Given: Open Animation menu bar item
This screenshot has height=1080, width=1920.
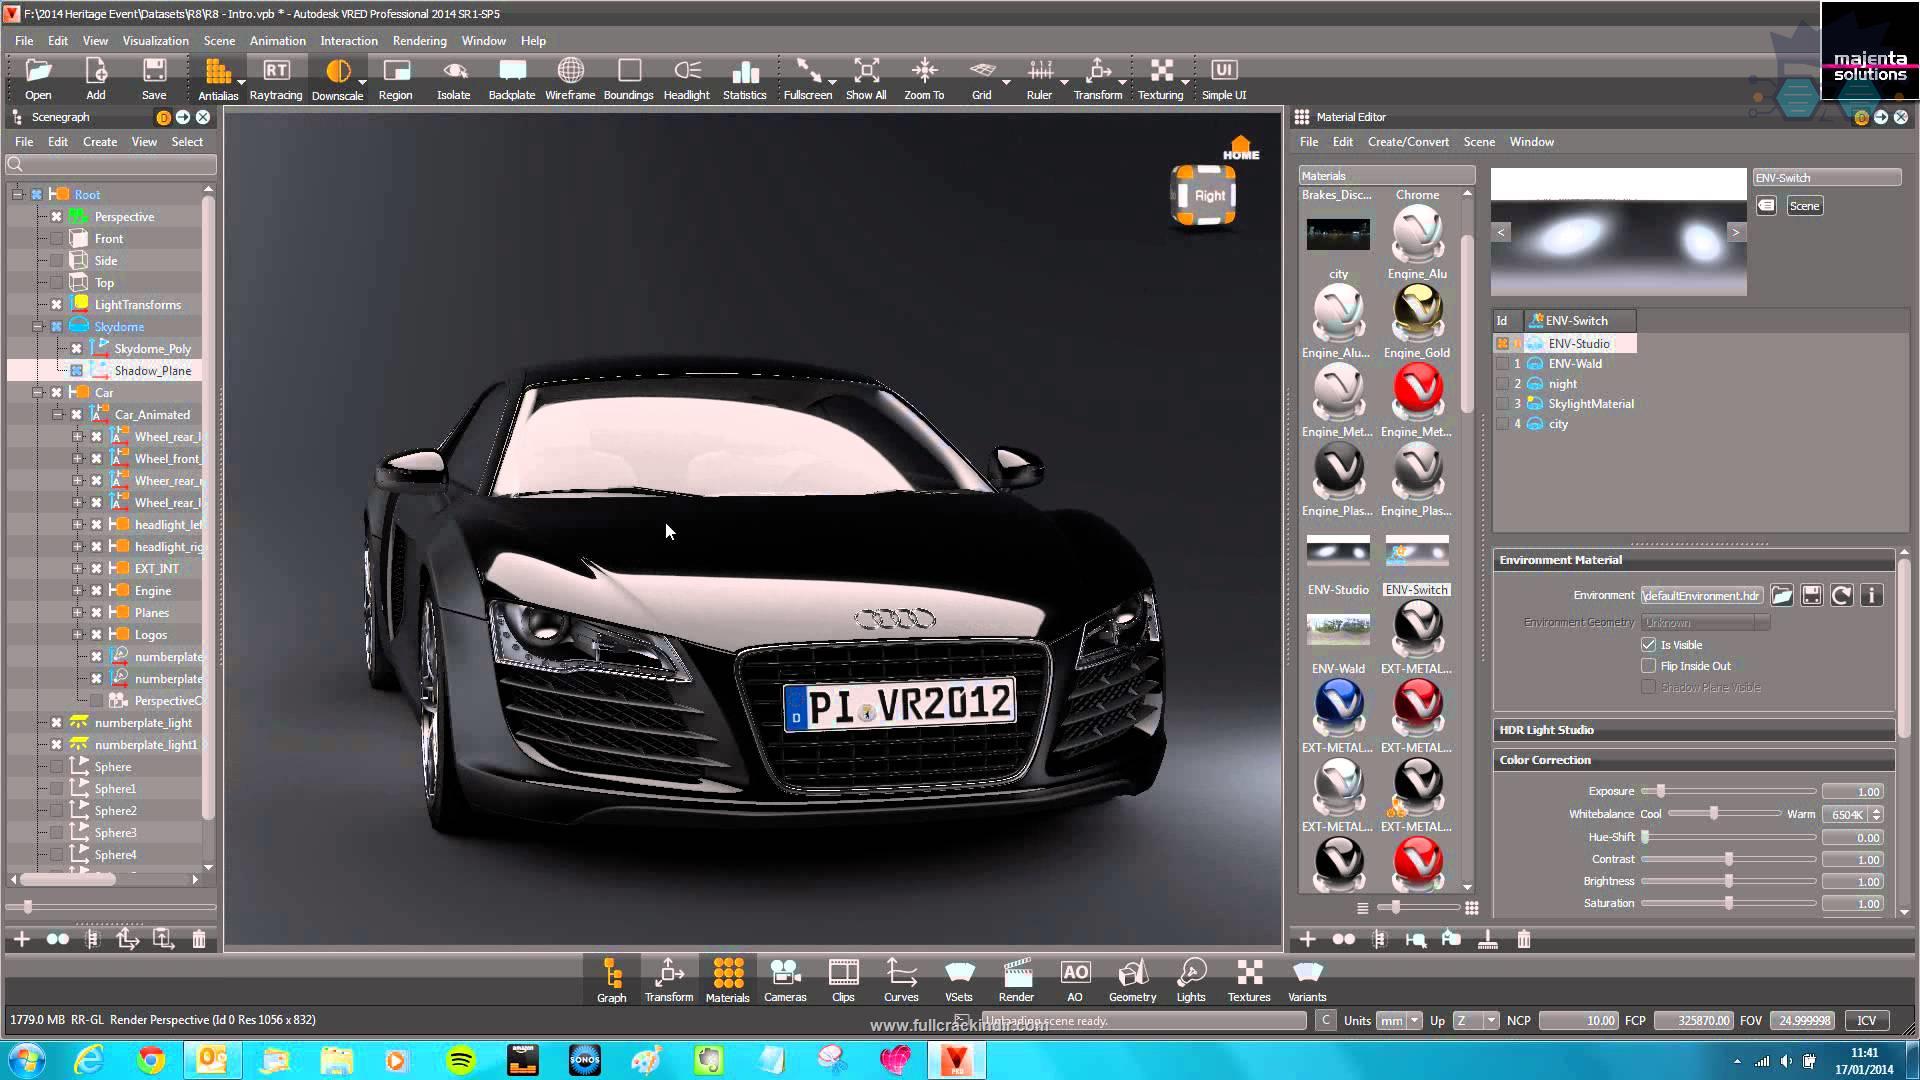Looking at the screenshot, I should [277, 40].
